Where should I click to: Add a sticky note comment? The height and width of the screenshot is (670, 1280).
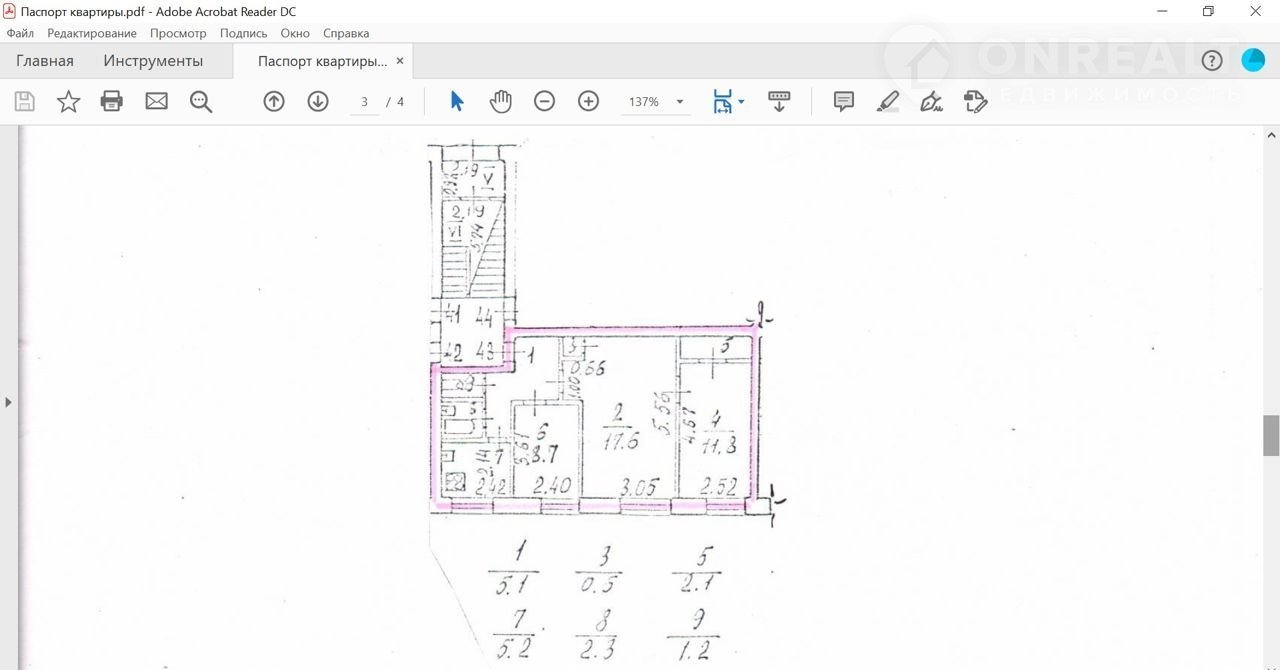(x=844, y=101)
